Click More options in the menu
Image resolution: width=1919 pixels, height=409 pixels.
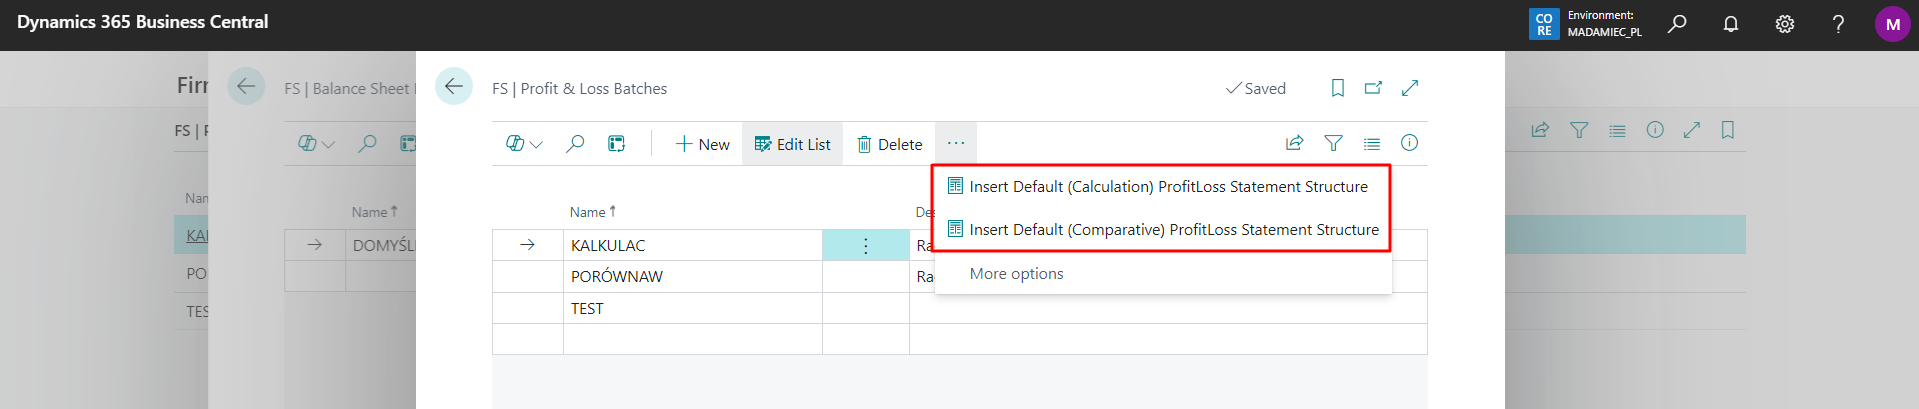click(1016, 274)
